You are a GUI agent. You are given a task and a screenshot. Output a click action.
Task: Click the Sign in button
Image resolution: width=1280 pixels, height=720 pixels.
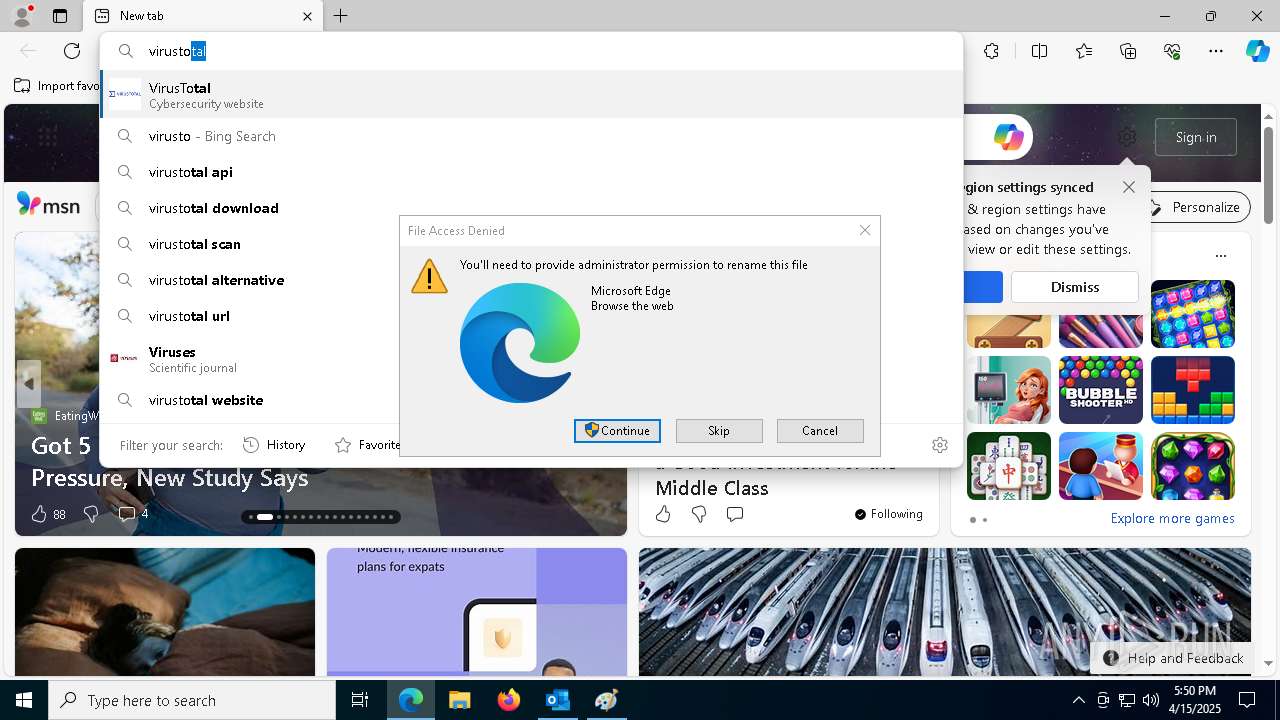(x=1196, y=137)
